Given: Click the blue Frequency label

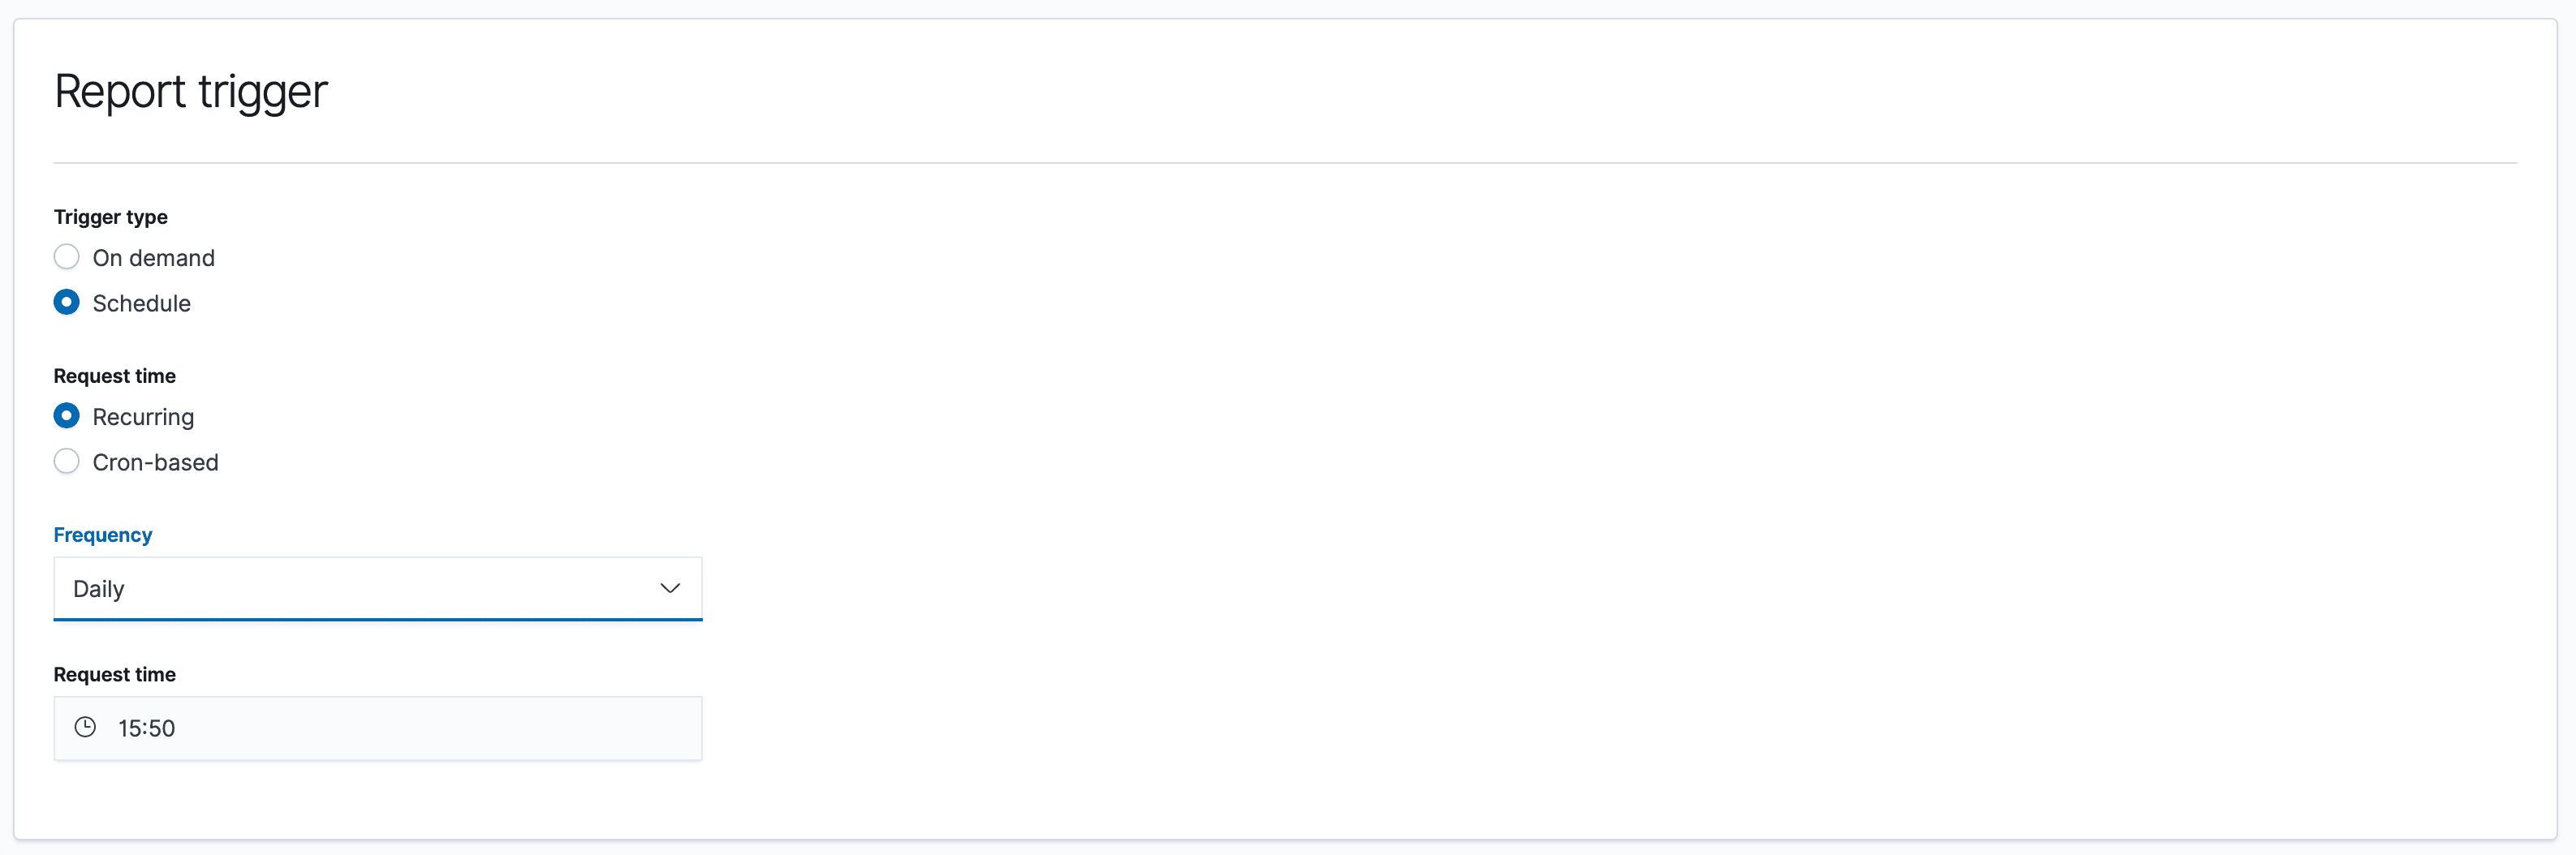Looking at the screenshot, I should point(103,534).
